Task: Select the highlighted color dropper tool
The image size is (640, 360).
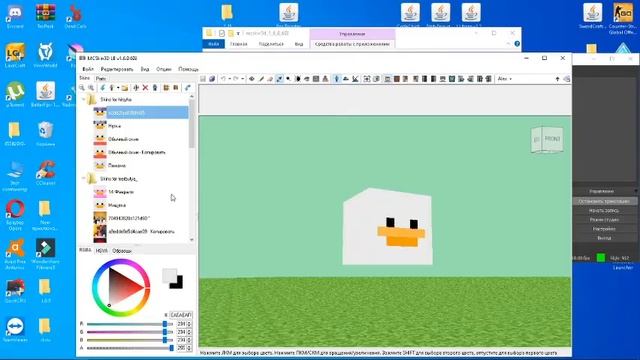Action: [x=279, y=79]
